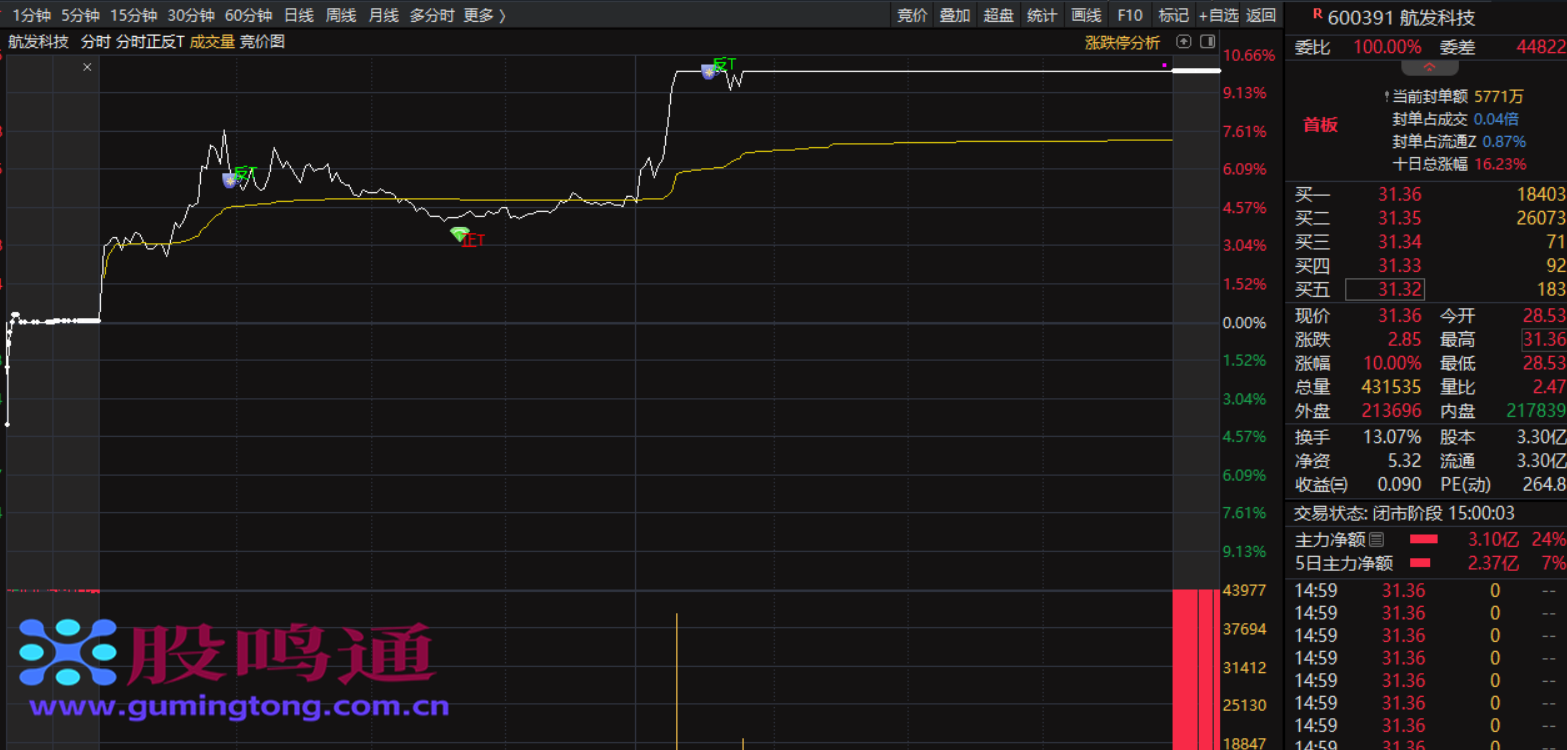Click the info icon before 当前封单额
The image size is (1567, 750).
1386,97
